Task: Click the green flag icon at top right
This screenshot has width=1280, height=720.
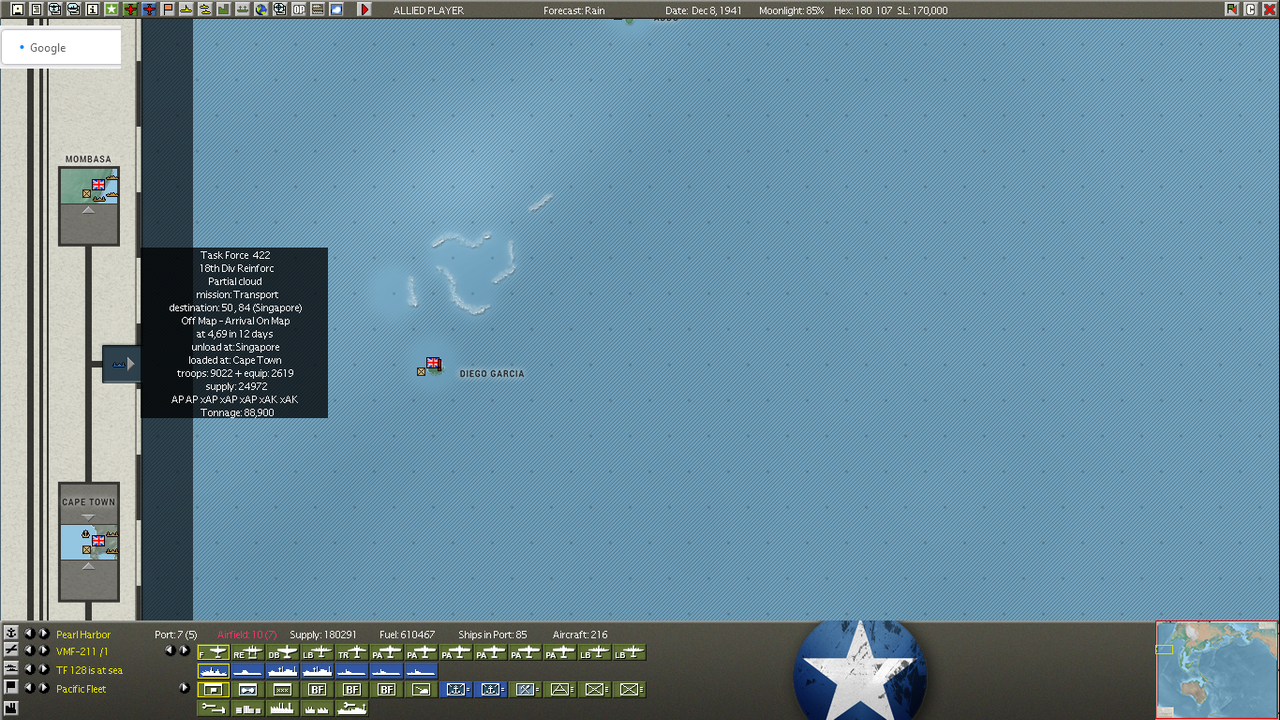Action: [x=1231, y=9]
